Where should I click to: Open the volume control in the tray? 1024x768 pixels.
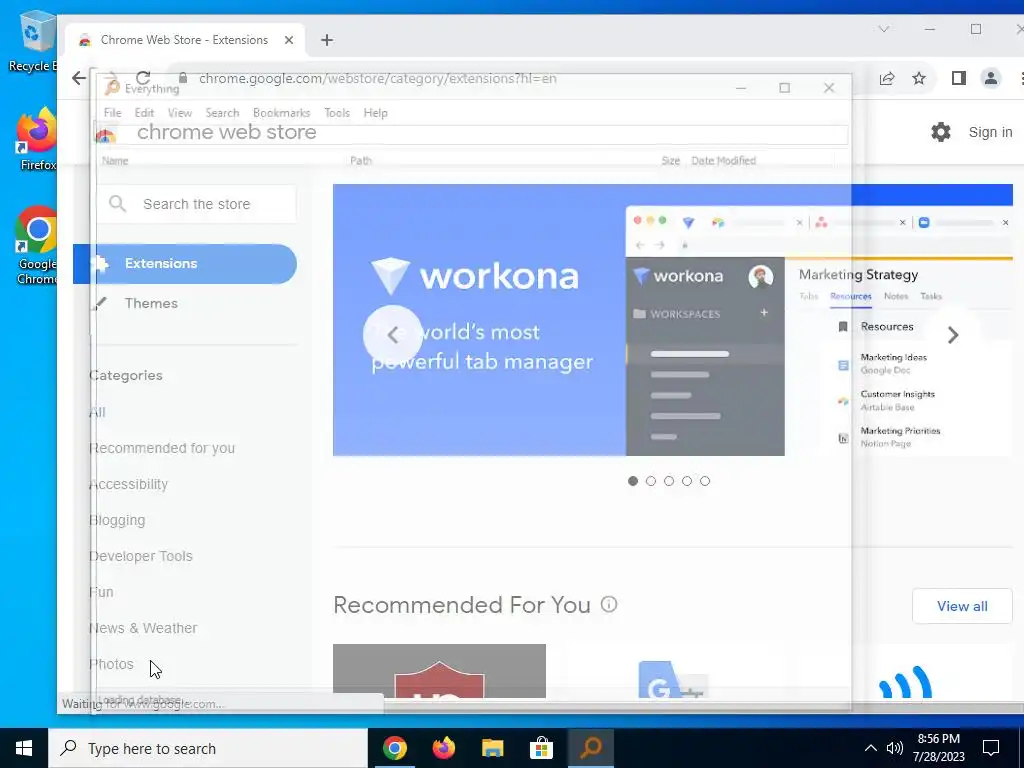pyautogui.click(x=894, y=748)
